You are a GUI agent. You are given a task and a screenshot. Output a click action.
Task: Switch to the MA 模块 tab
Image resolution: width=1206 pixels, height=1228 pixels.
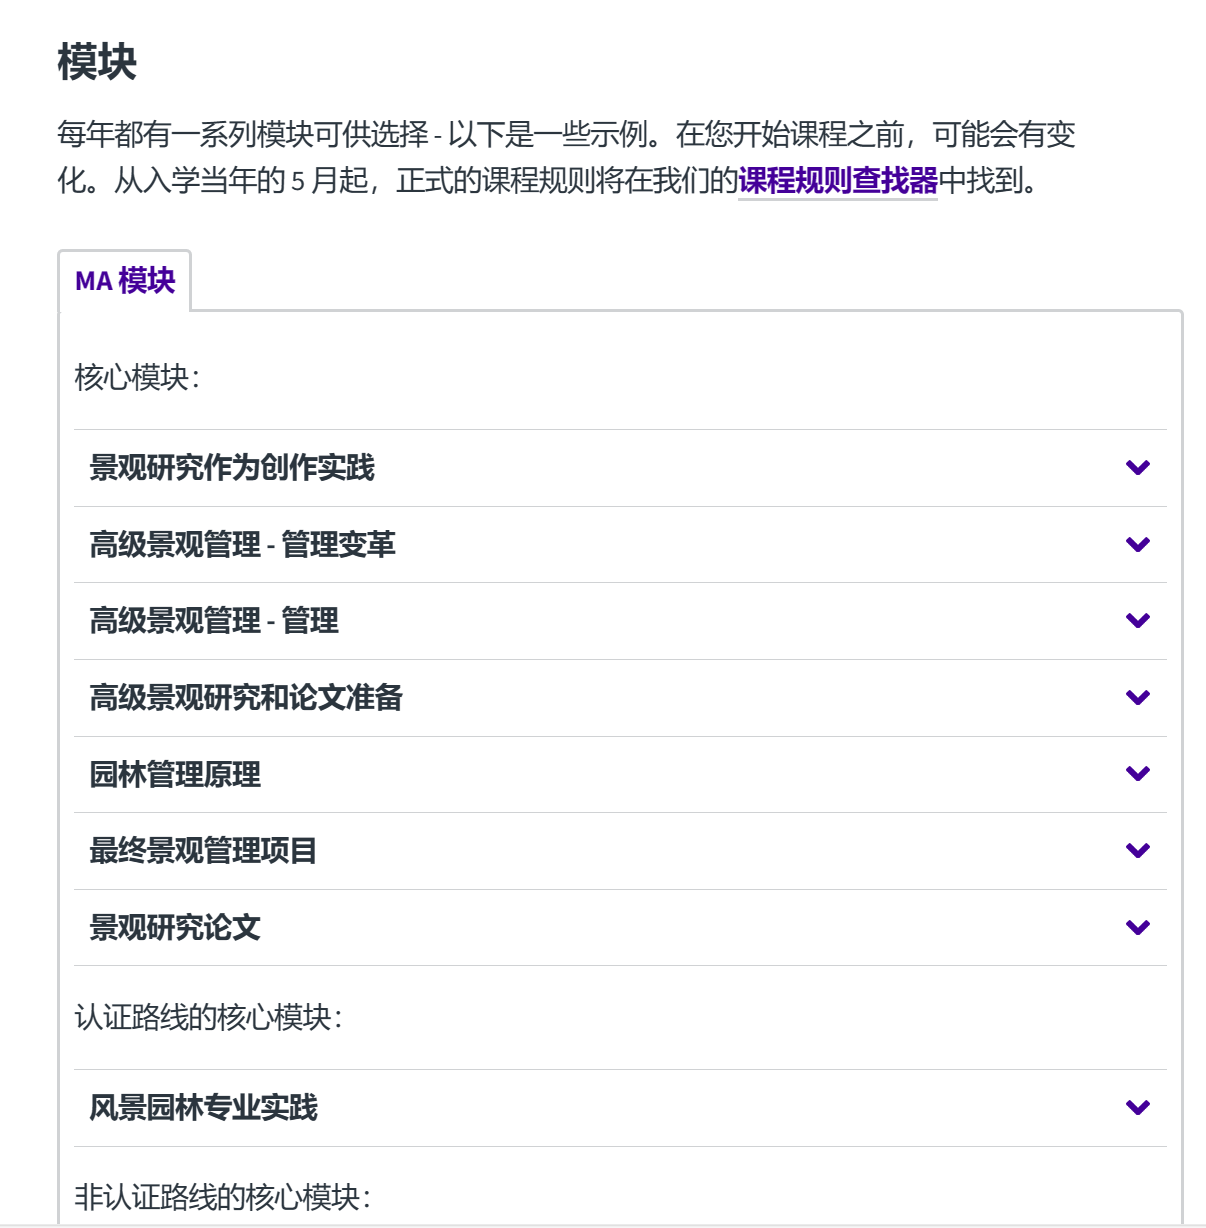click(125, 281)
